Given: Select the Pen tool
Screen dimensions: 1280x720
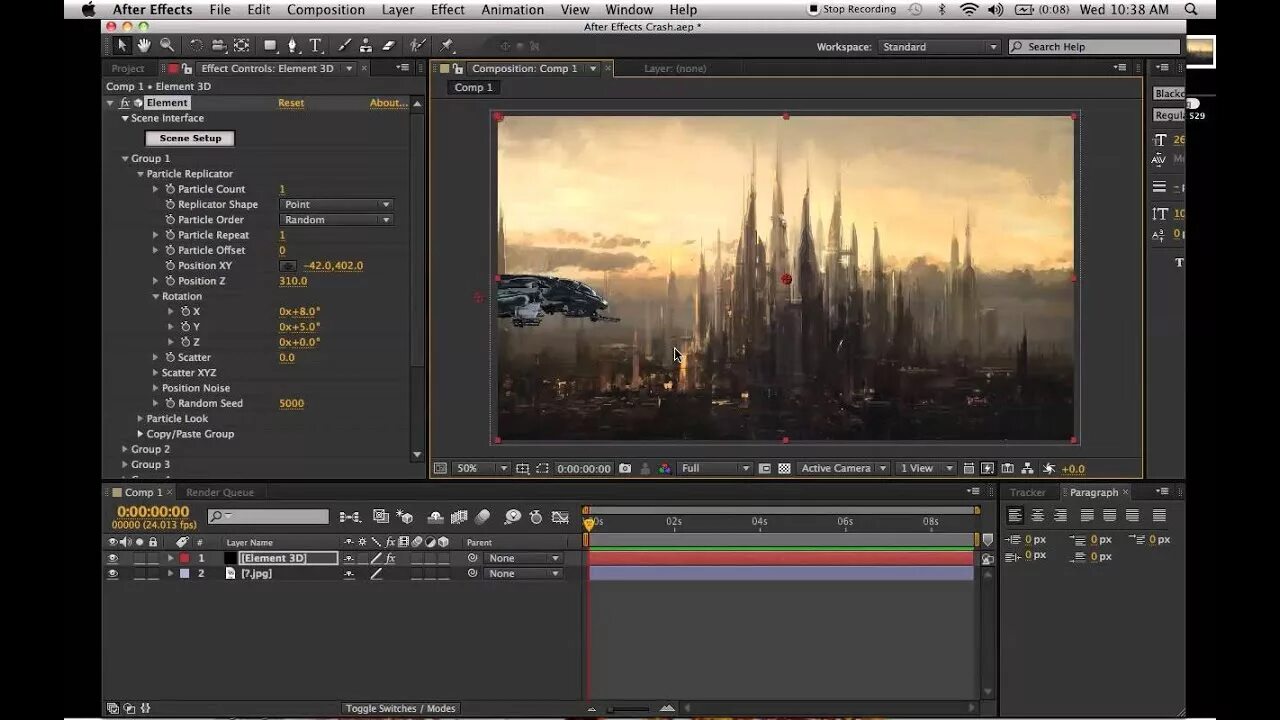Looking at the screenshot, I should tap(292, 46).
